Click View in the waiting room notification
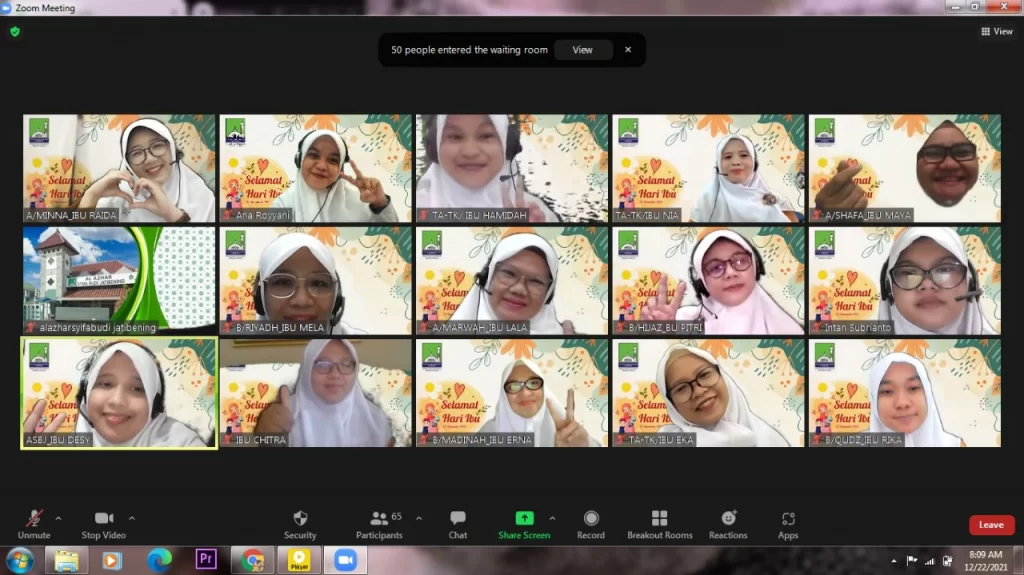 coord(583,50)
